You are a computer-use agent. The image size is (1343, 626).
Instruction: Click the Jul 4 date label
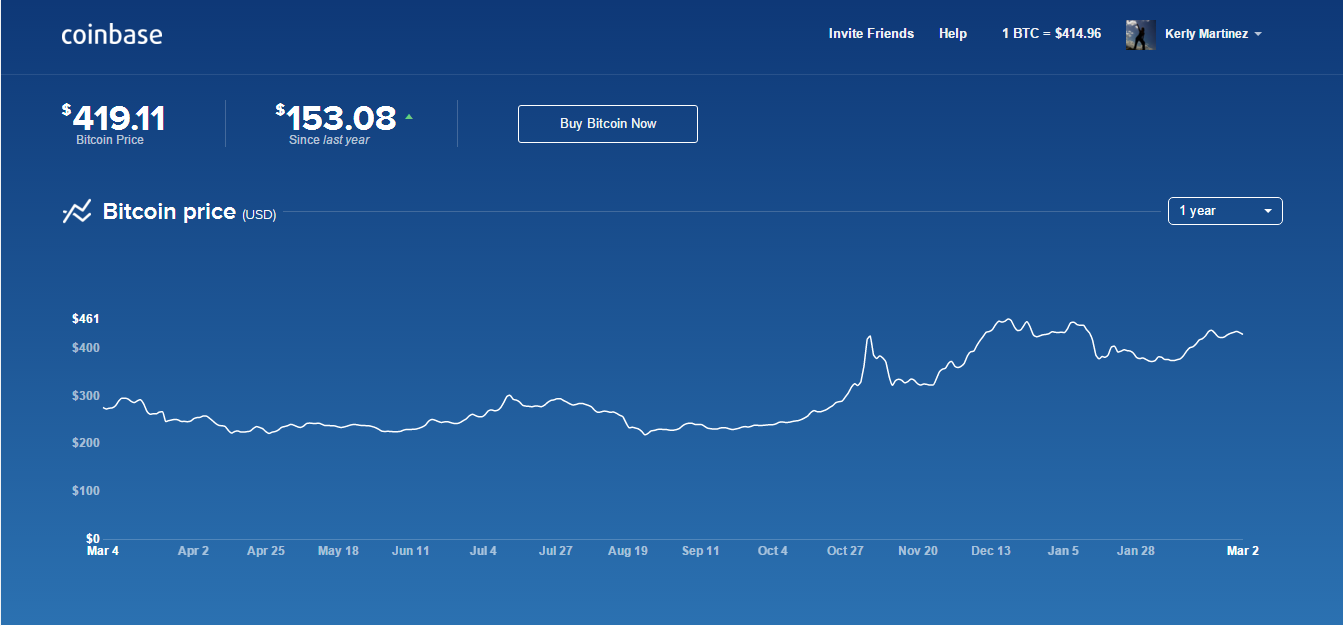[x=483, y=551]
